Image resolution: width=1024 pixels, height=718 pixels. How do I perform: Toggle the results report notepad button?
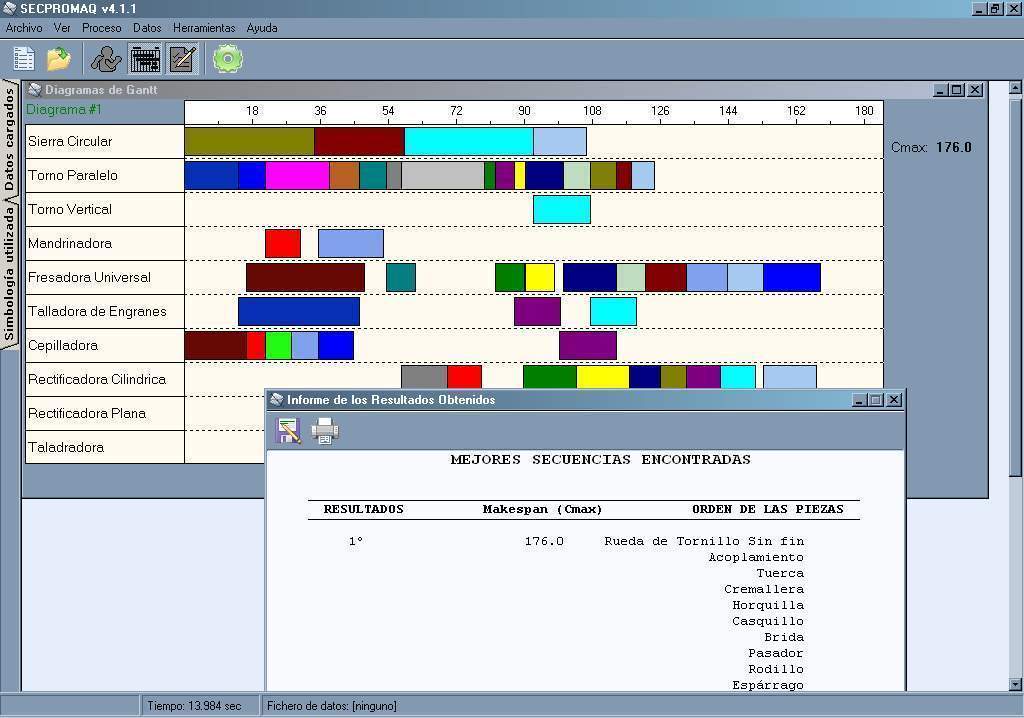tap(182, 59)
